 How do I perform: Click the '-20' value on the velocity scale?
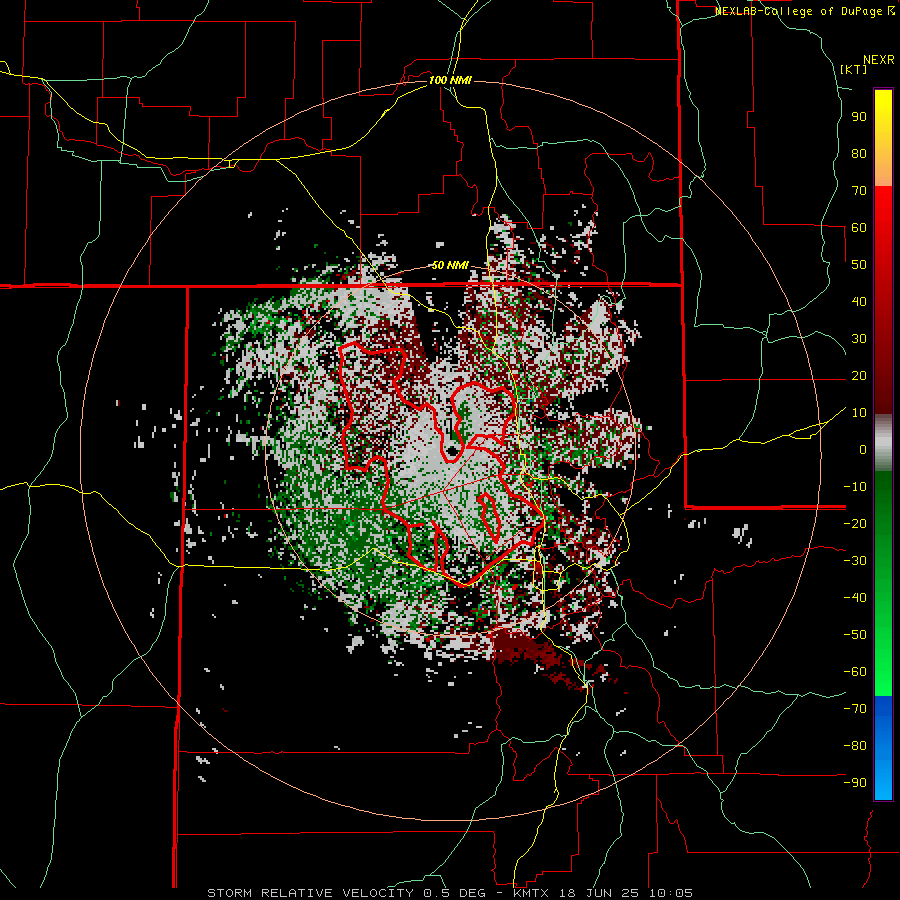point(855,524)
